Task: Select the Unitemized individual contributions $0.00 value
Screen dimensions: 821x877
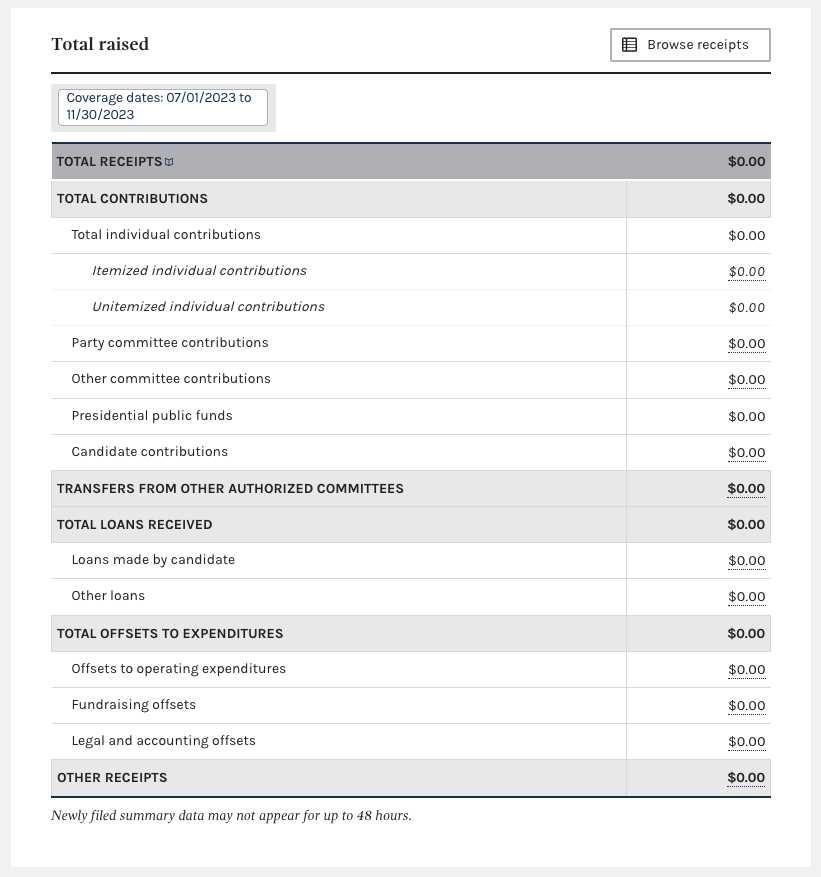Action: (747, 308)
